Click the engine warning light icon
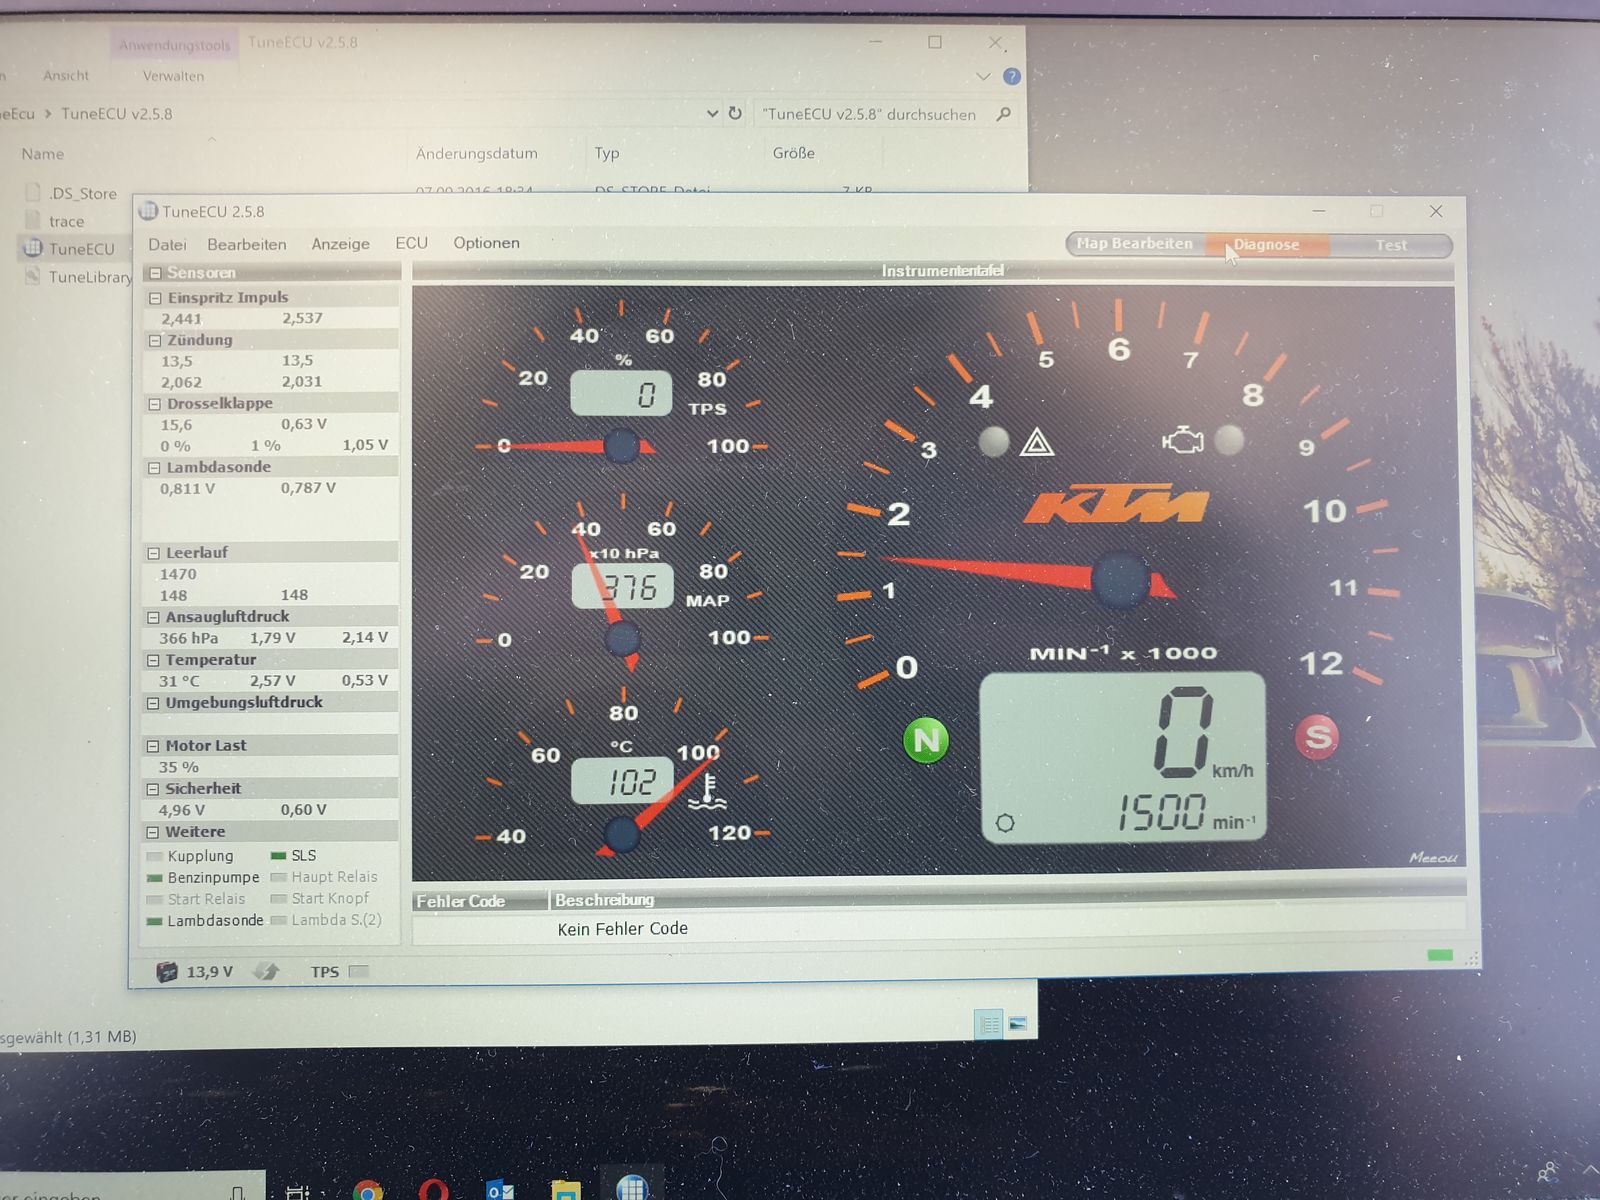 pyautogui.click(x=1182, y=440)
